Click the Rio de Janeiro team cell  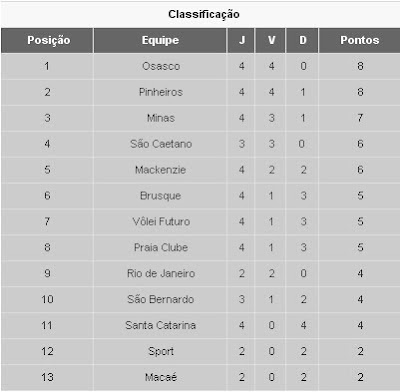160,273
